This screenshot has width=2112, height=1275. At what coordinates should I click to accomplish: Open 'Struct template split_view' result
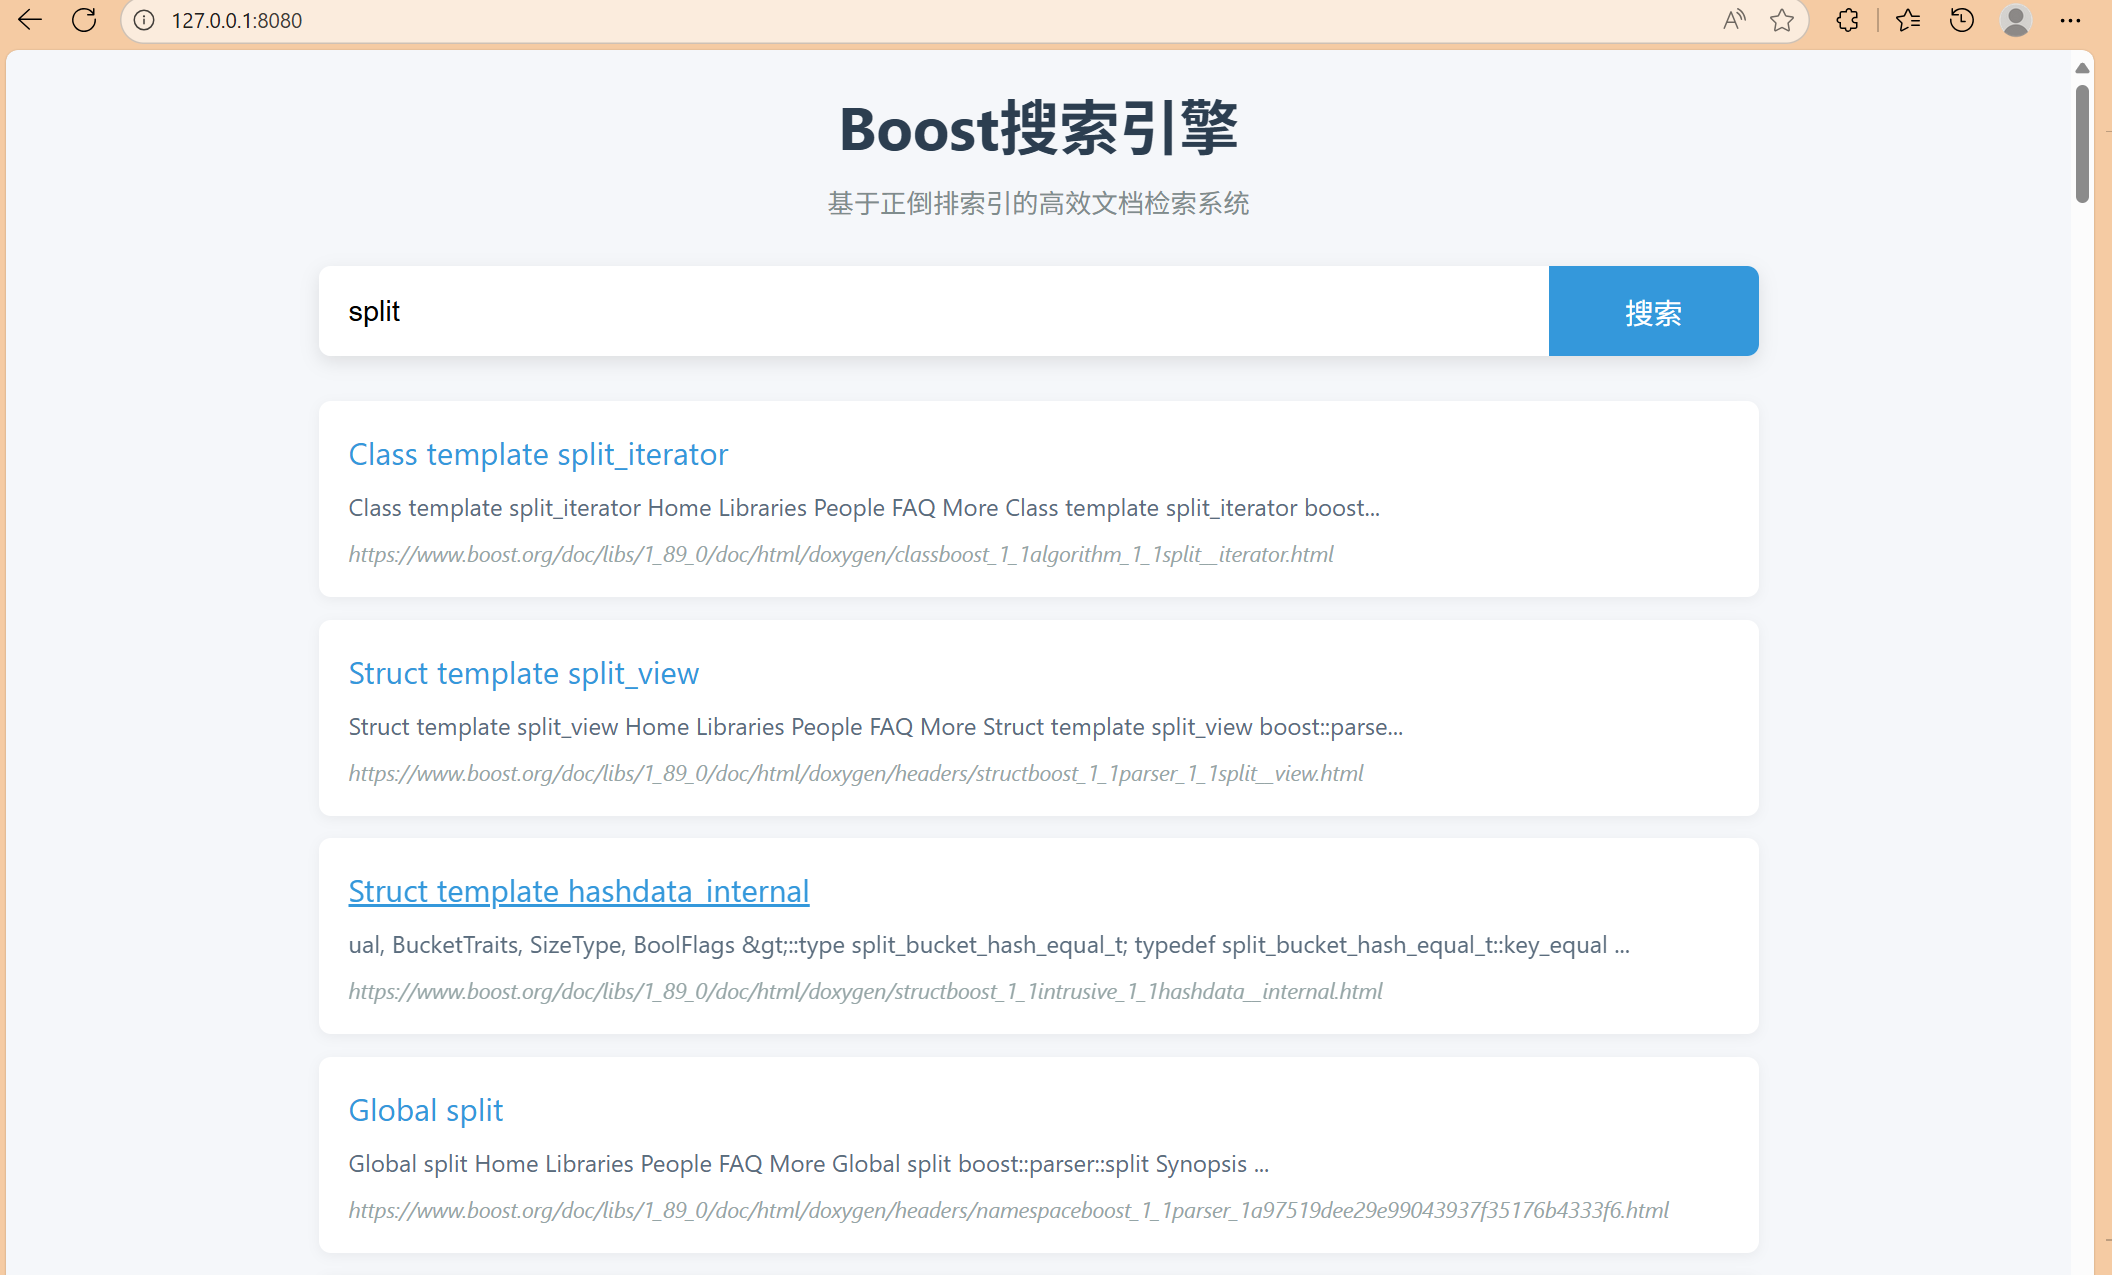coord(523,674)
